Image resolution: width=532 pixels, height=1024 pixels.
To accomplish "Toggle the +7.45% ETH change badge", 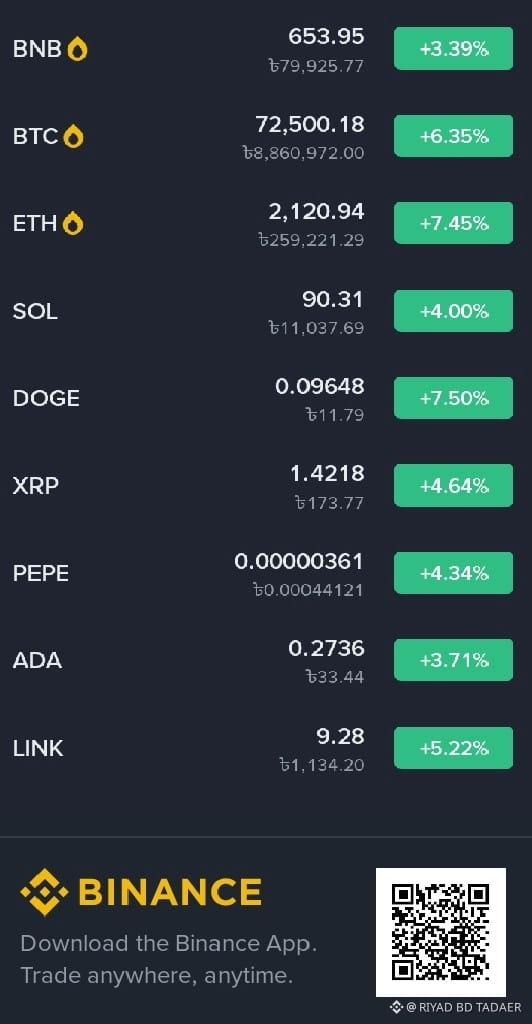I will pos(453,223).
